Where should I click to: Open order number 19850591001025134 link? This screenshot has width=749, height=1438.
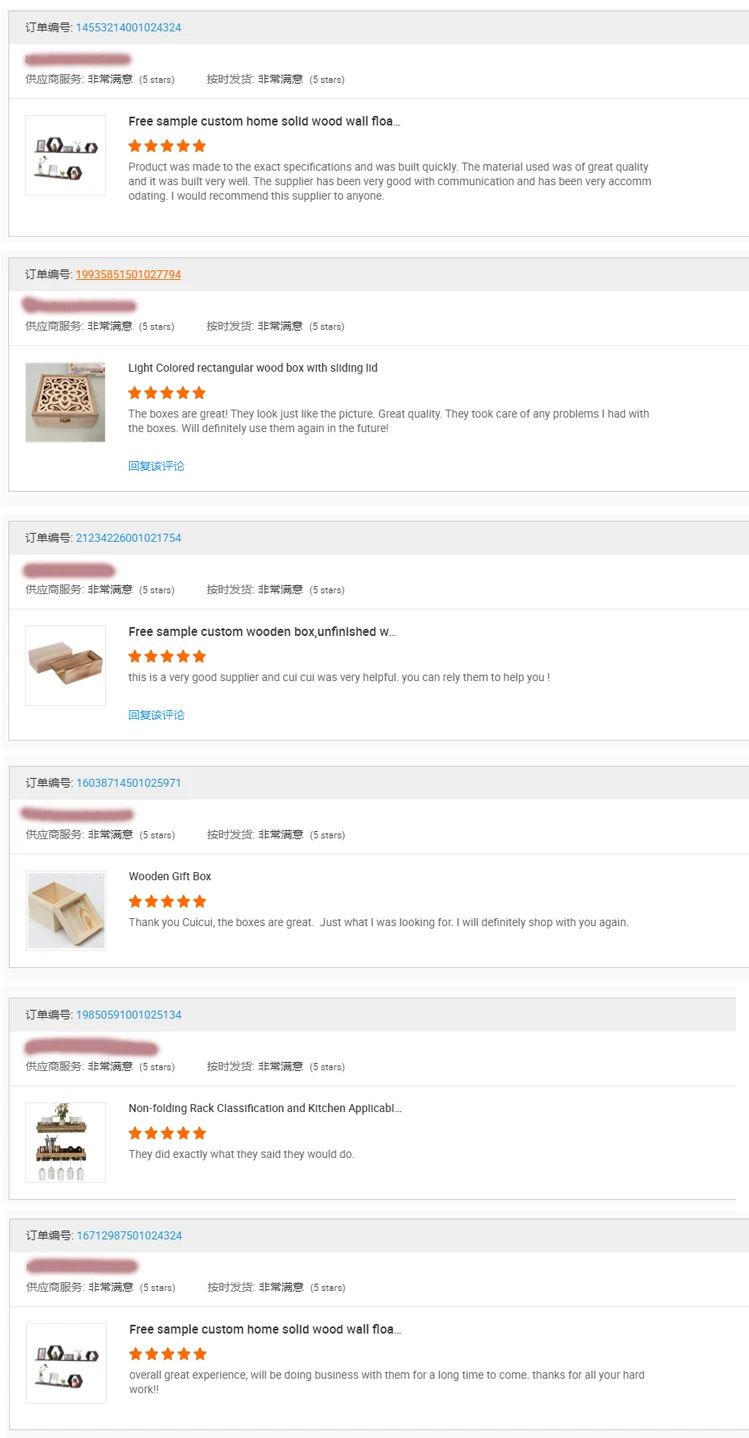128,1015
